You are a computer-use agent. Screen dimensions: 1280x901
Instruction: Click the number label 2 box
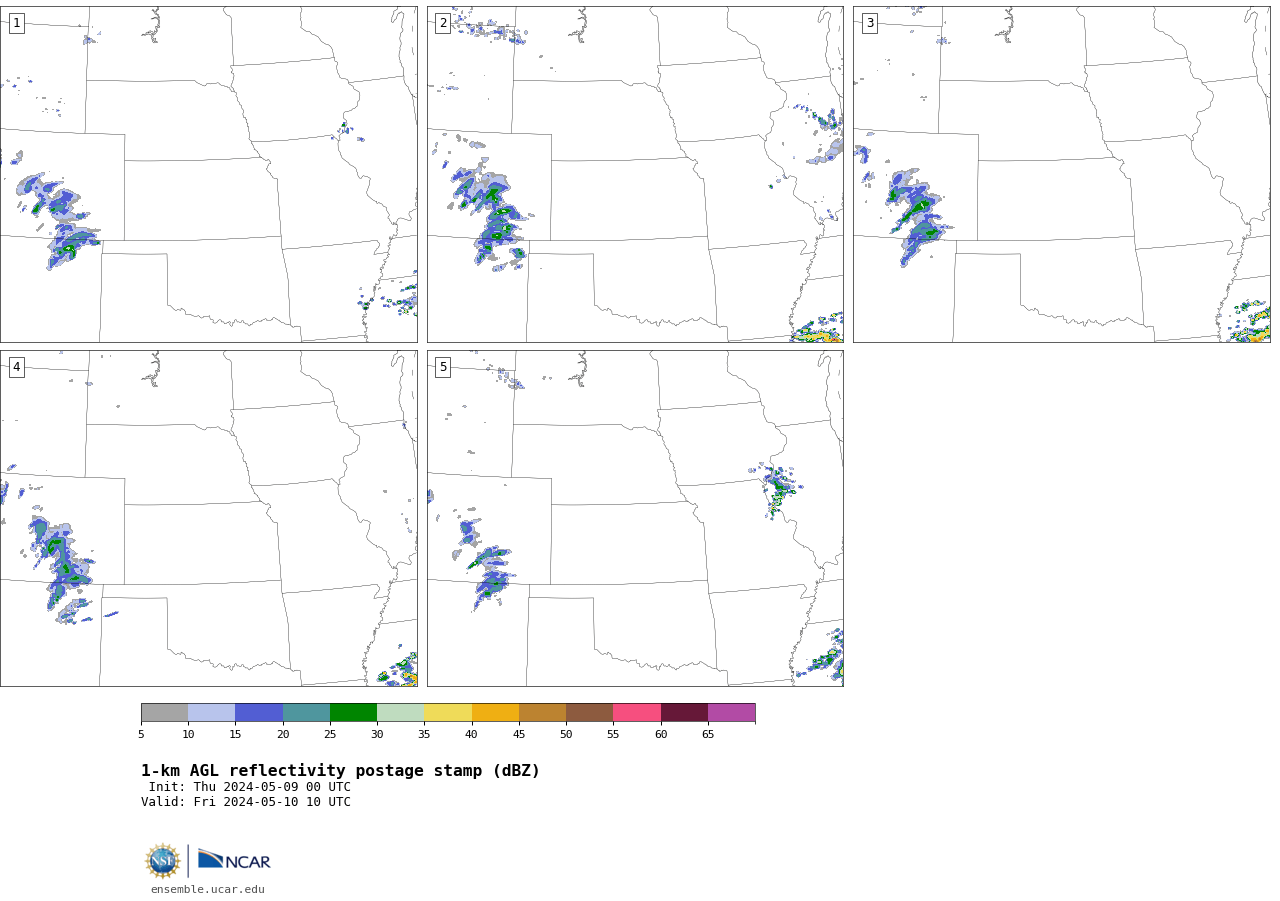point(443,23)
